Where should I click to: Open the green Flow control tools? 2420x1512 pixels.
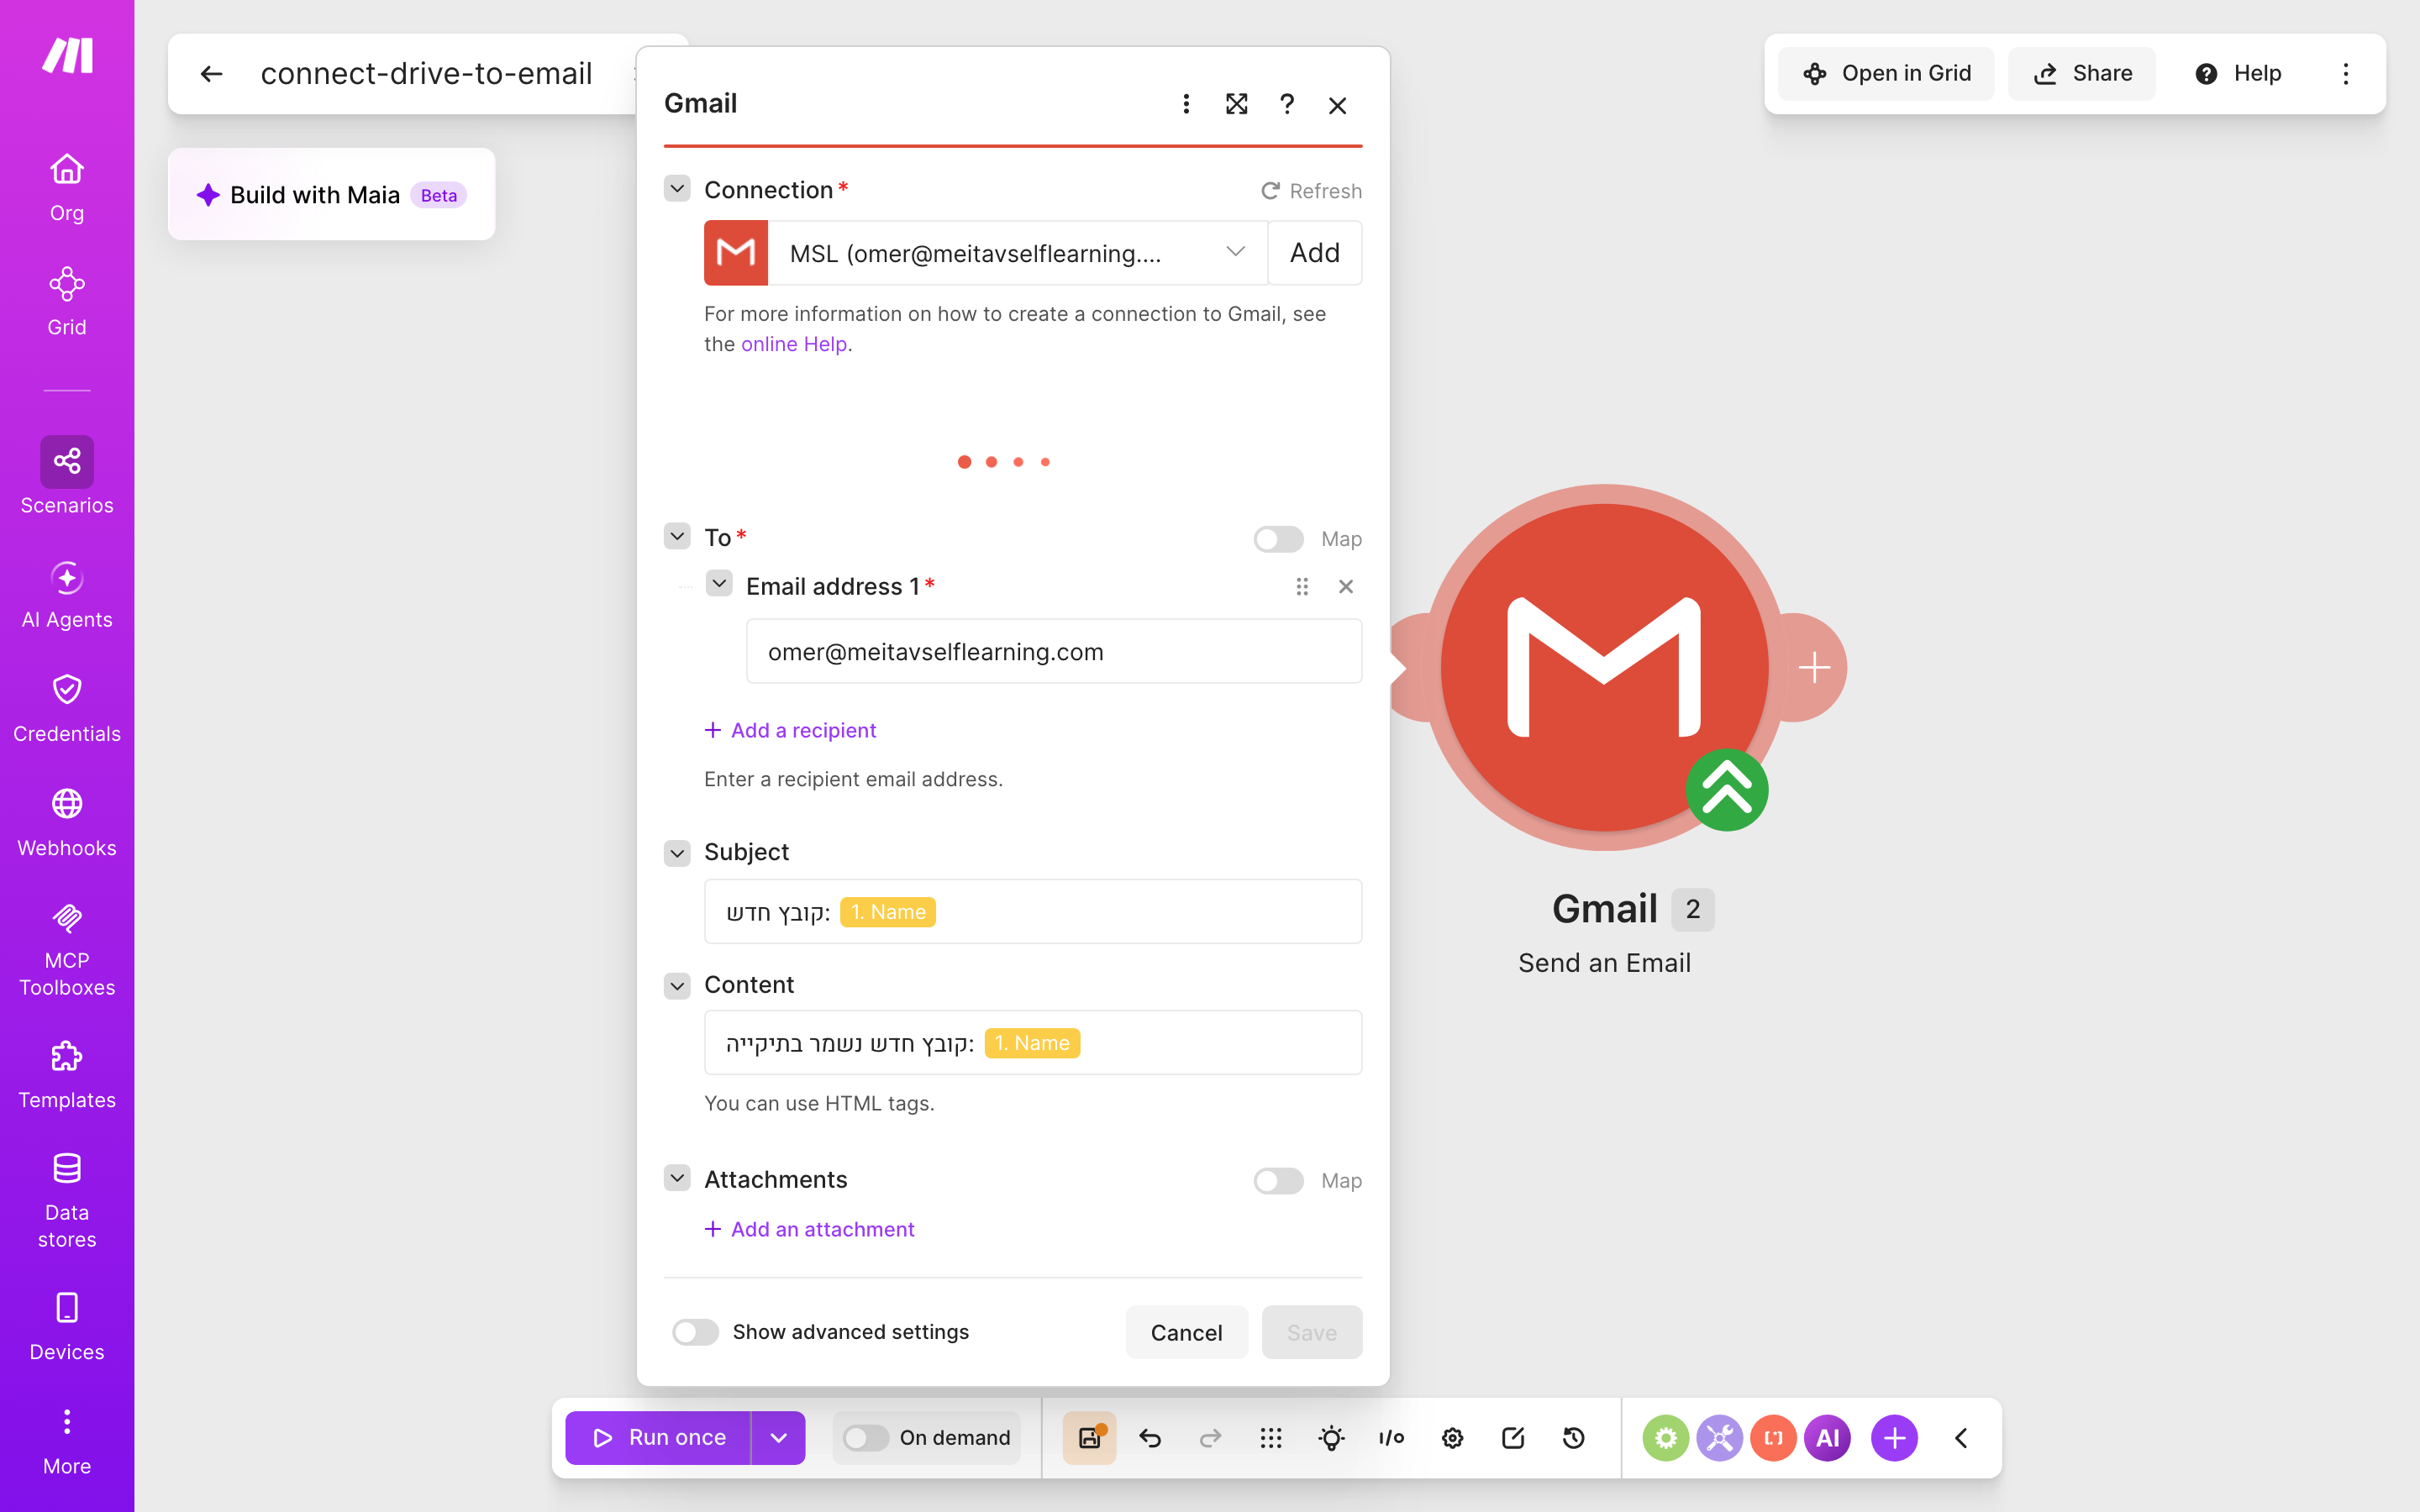(x=1666, y=1438)
